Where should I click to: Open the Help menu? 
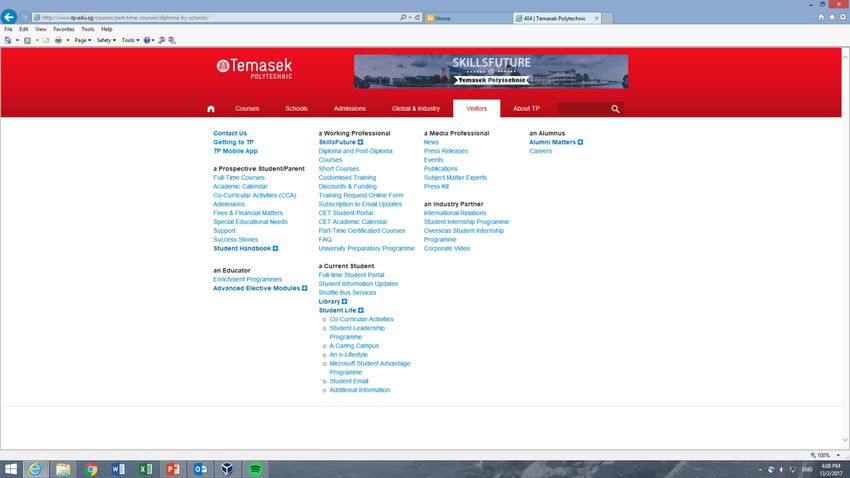point(107,29)
